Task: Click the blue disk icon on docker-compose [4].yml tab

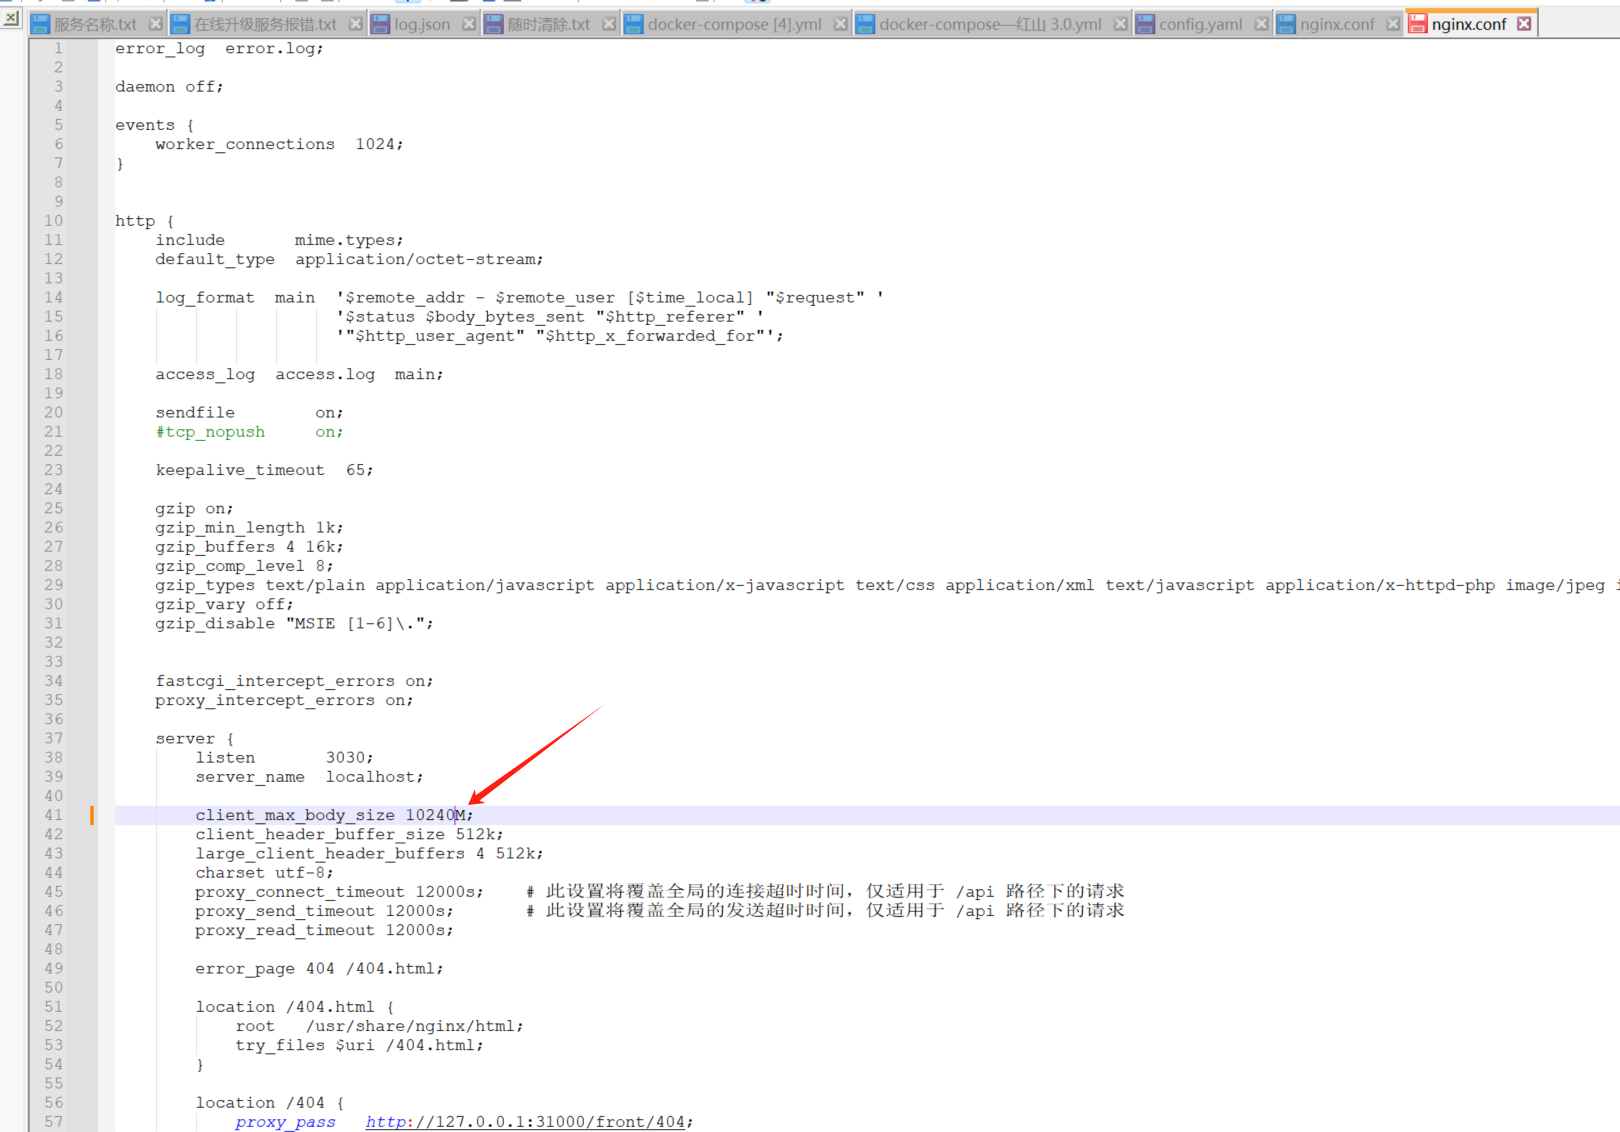Action: (633, 24)
